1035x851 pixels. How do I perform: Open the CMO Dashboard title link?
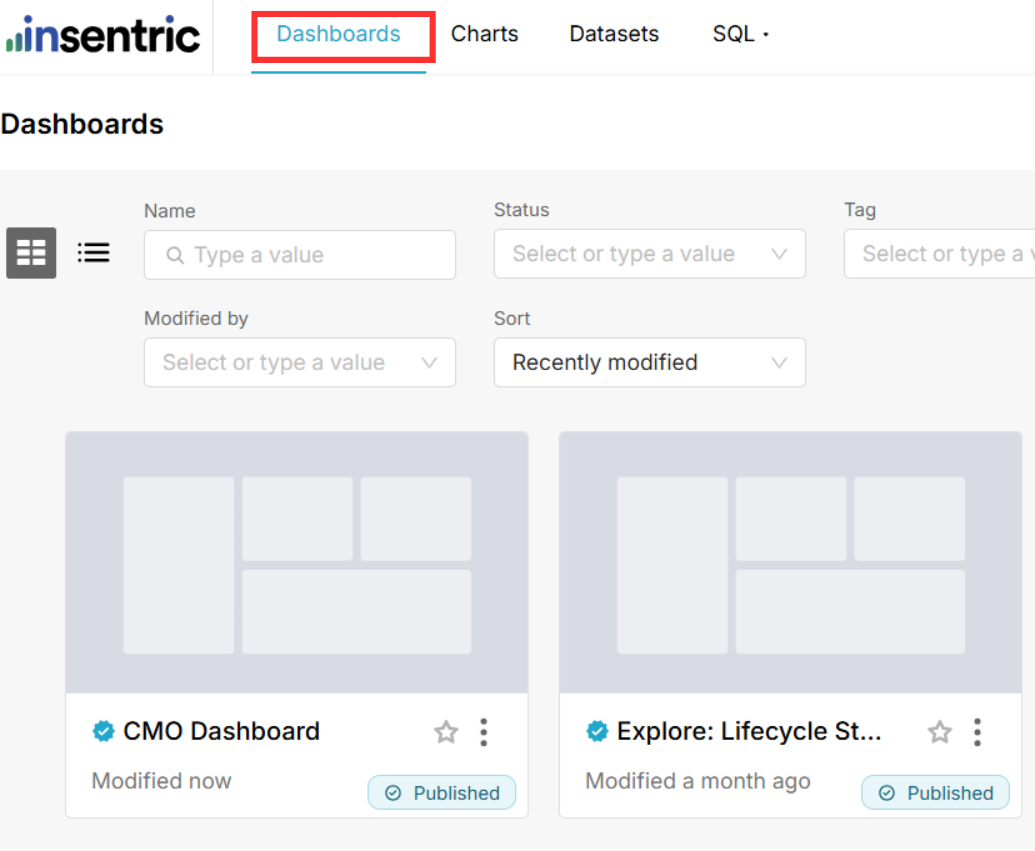tap(221, 732)
